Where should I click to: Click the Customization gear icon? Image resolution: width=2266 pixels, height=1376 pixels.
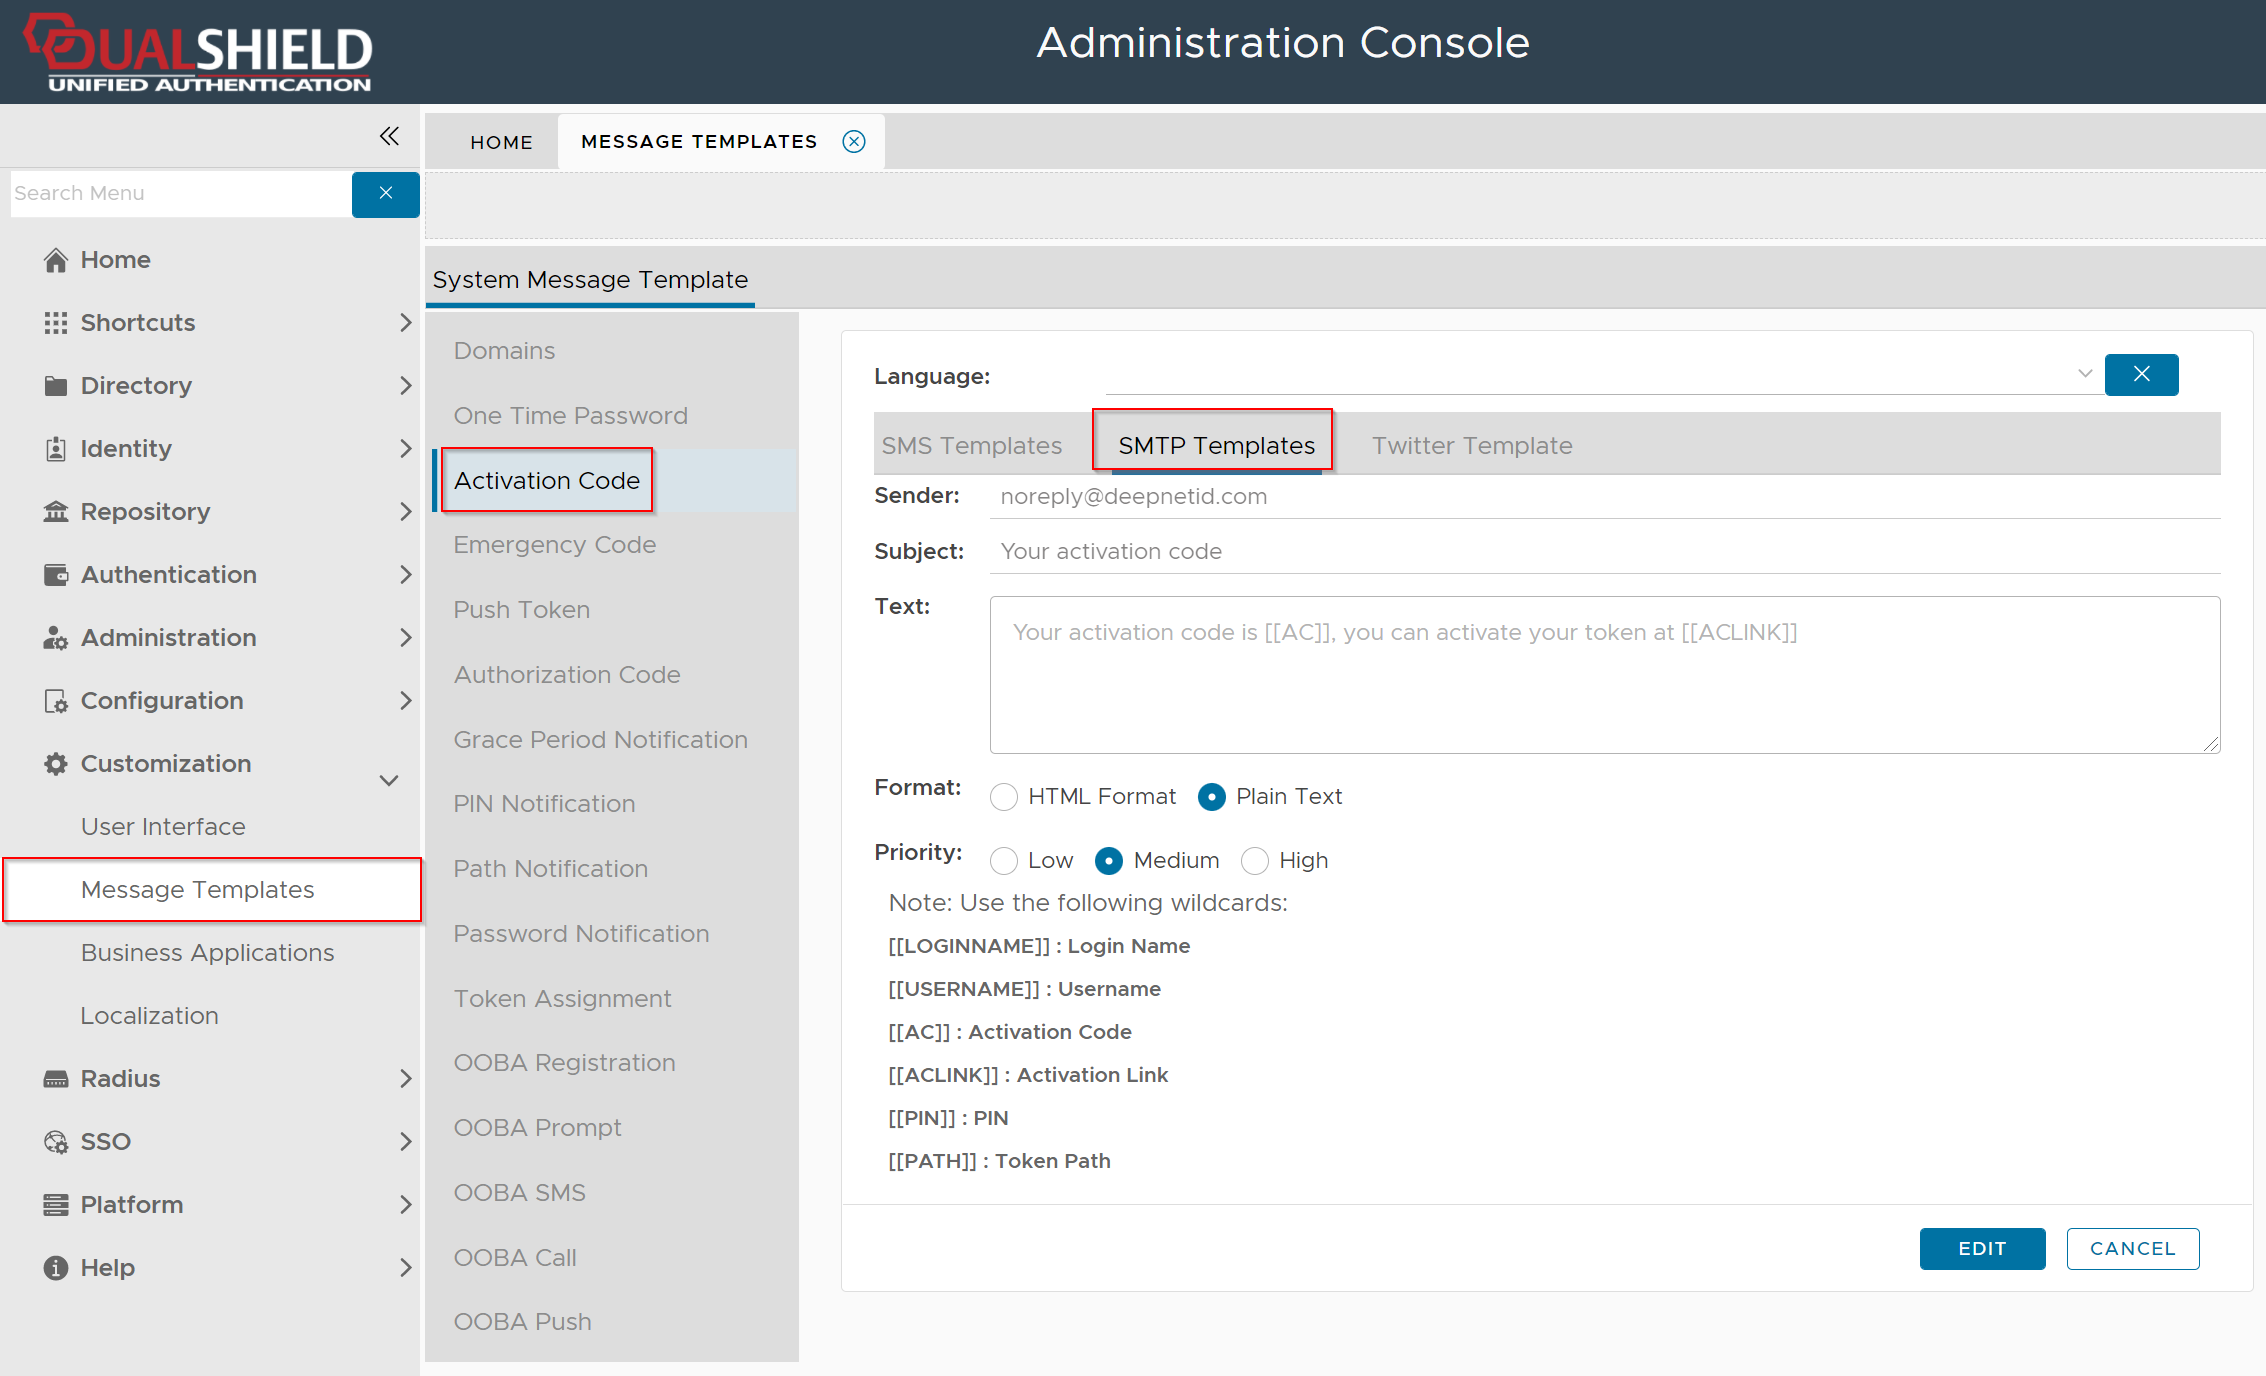pos(56,764)
